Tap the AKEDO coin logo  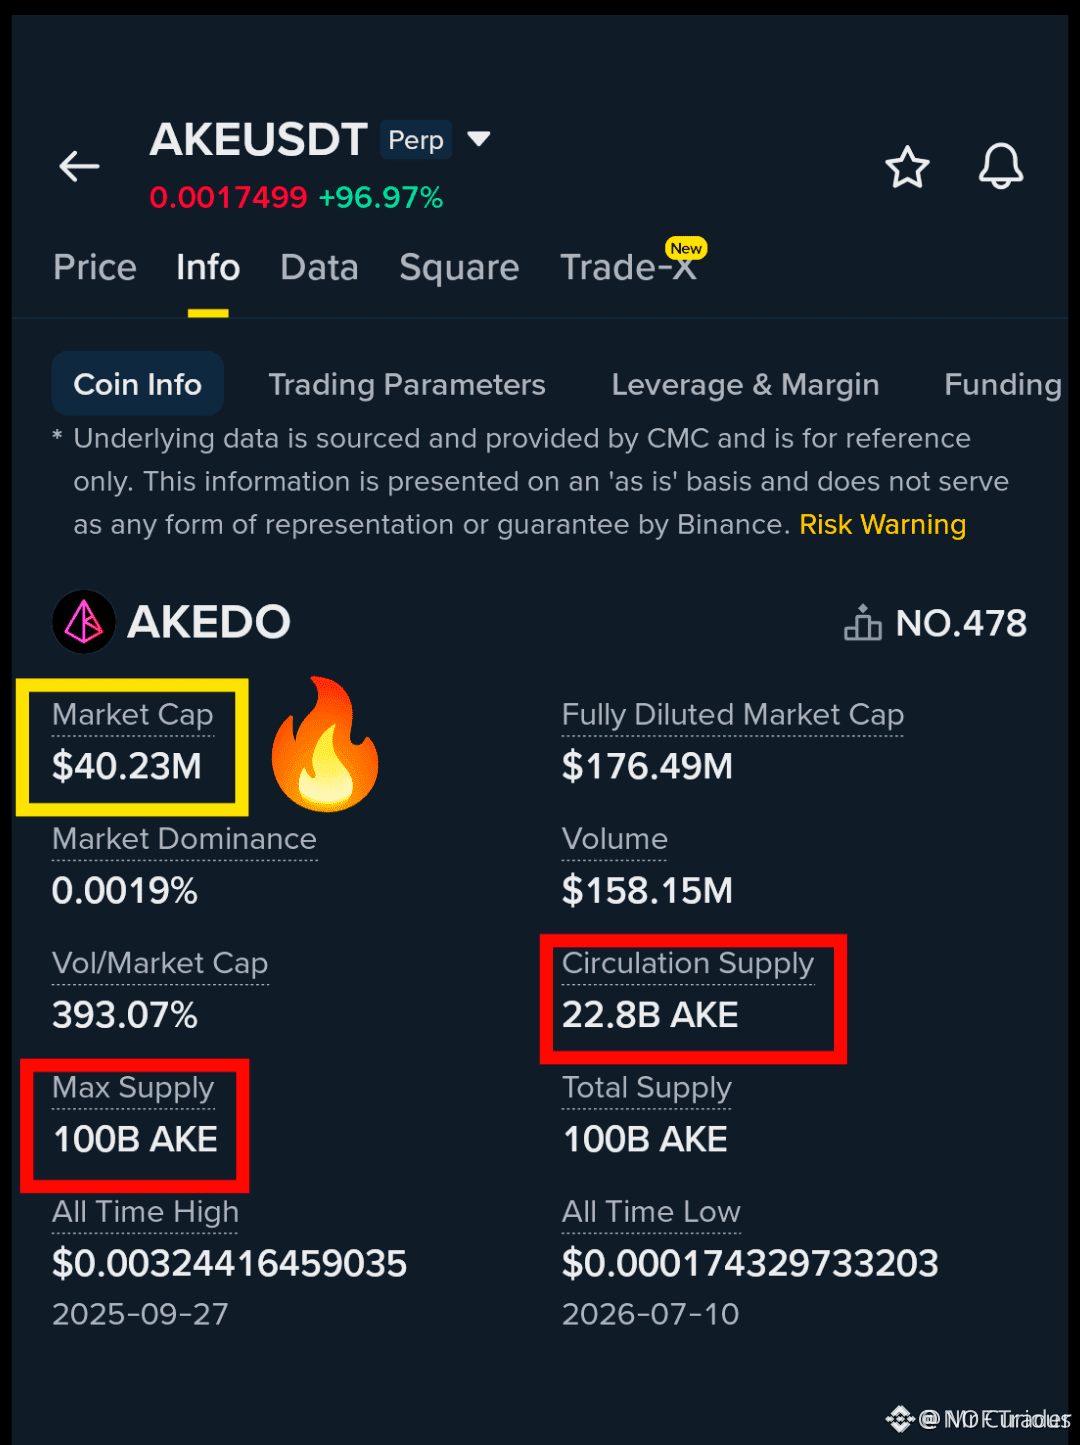tap(84, 622)
